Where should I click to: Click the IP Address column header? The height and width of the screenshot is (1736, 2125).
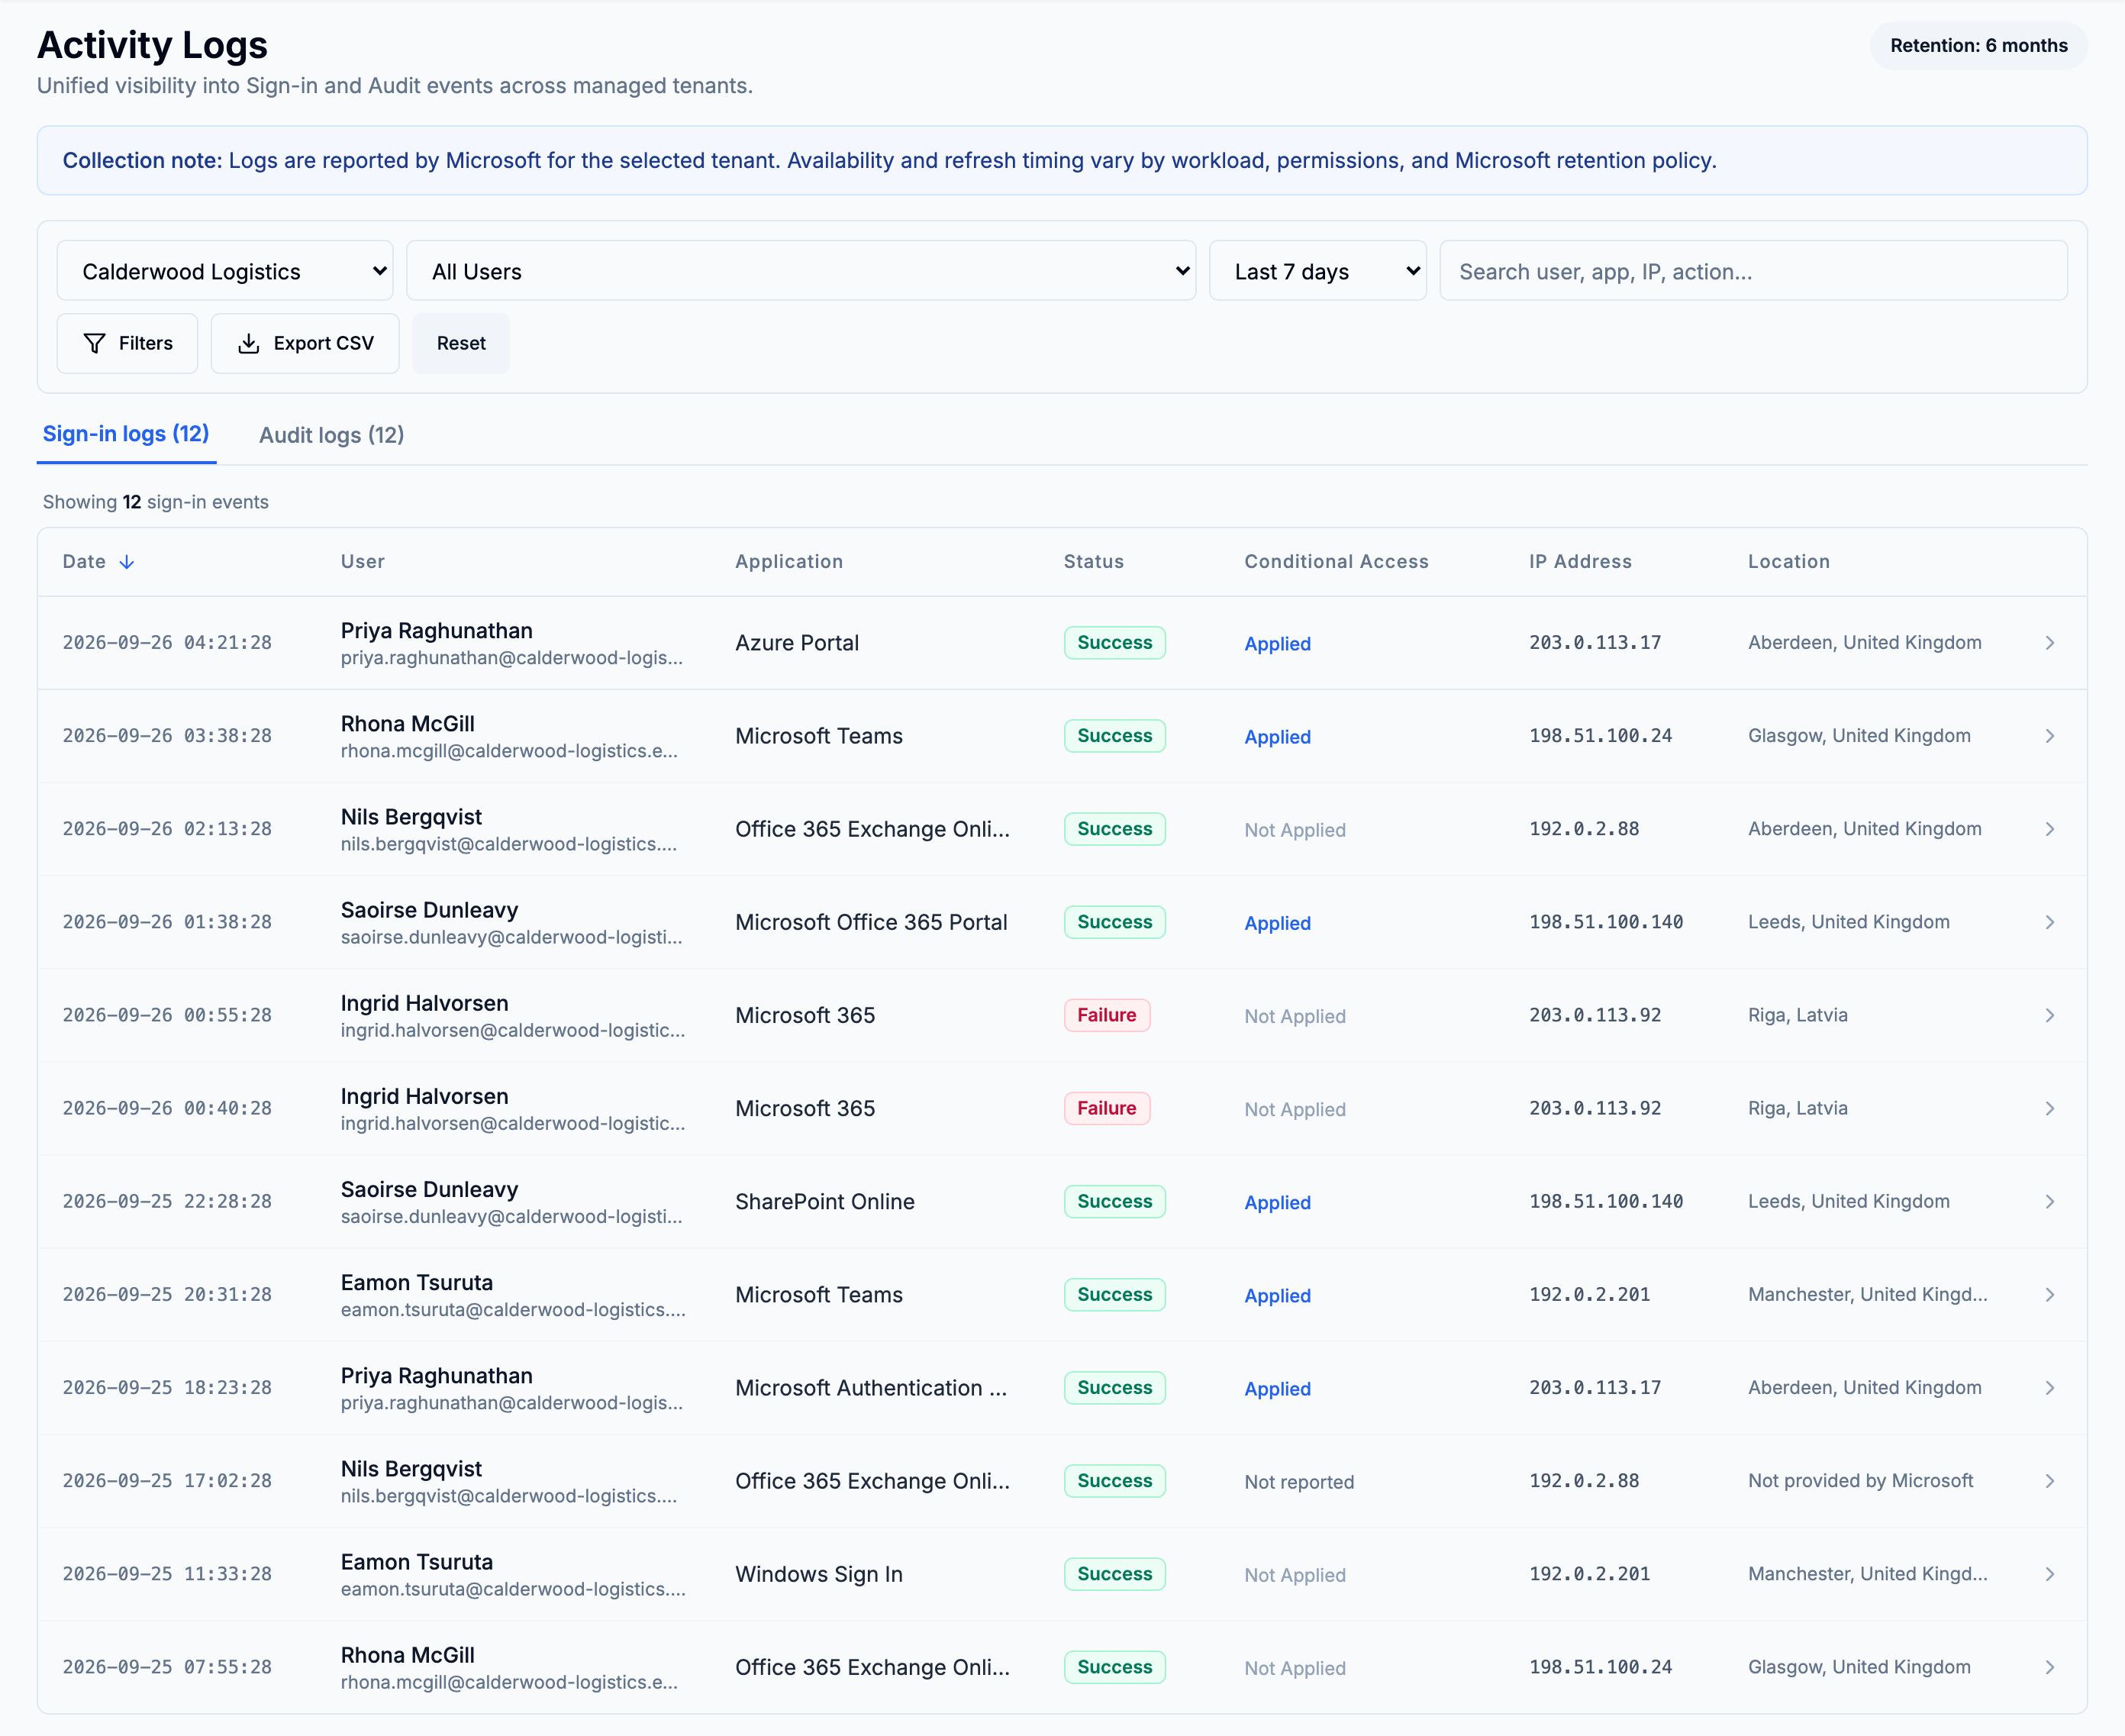pos(1580,562)
